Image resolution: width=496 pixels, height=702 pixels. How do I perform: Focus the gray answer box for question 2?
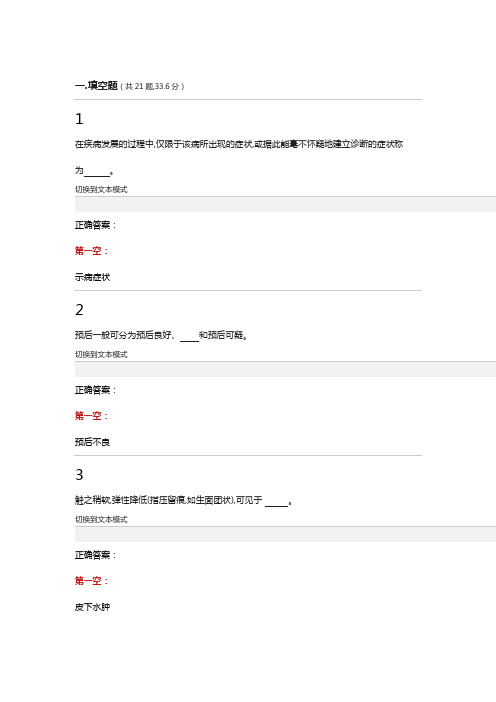[x=285, y=369]
